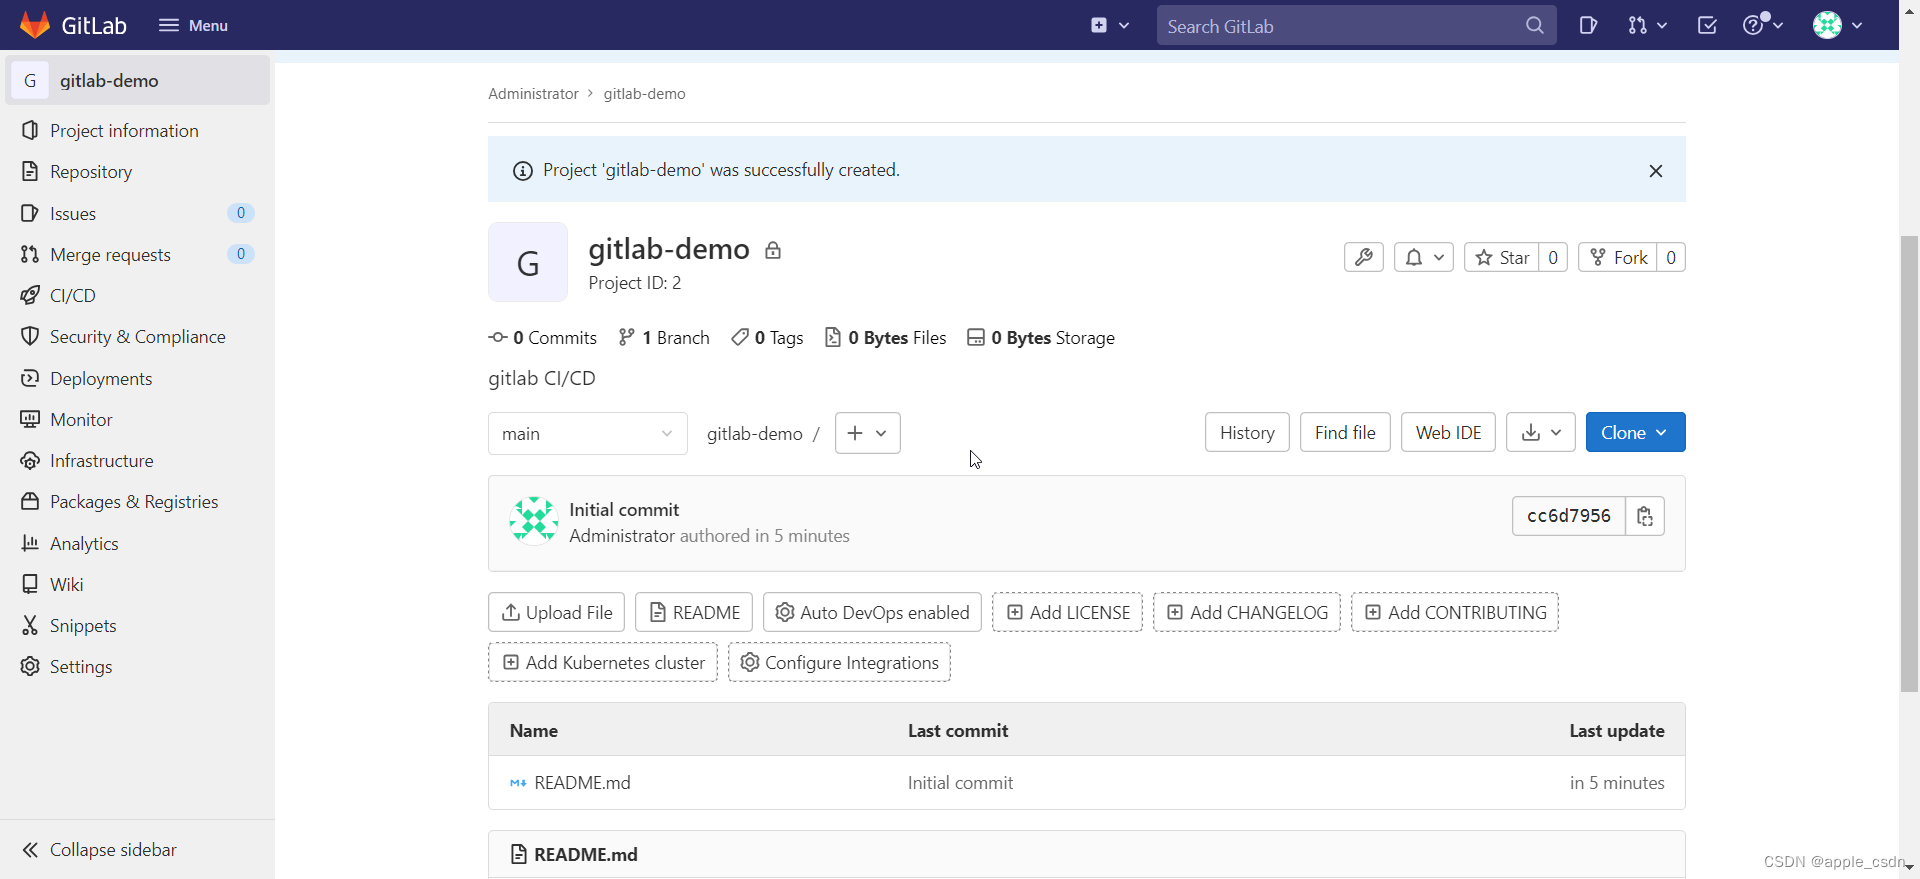Star the gitlab-demo project
Viewport: 1920px width, 879px height.
[x=1502, y=257]
